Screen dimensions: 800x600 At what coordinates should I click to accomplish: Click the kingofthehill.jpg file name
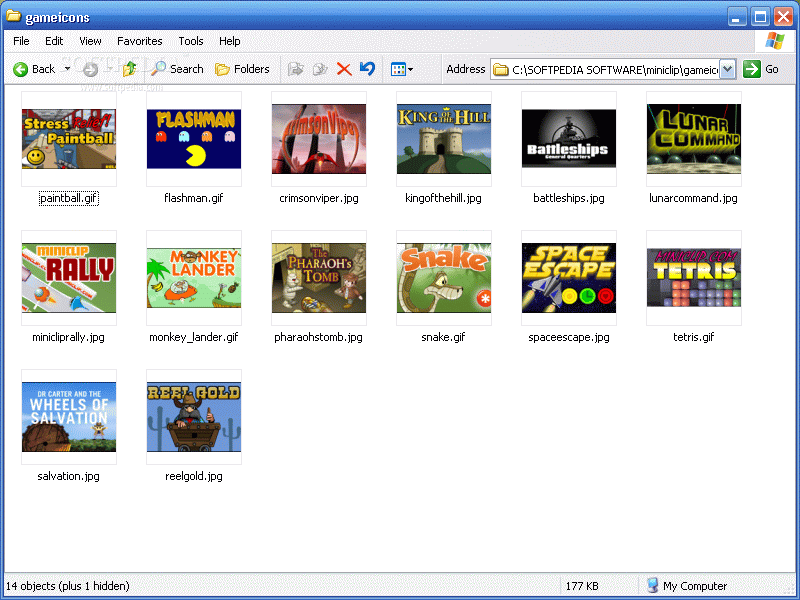click(443, 198)
